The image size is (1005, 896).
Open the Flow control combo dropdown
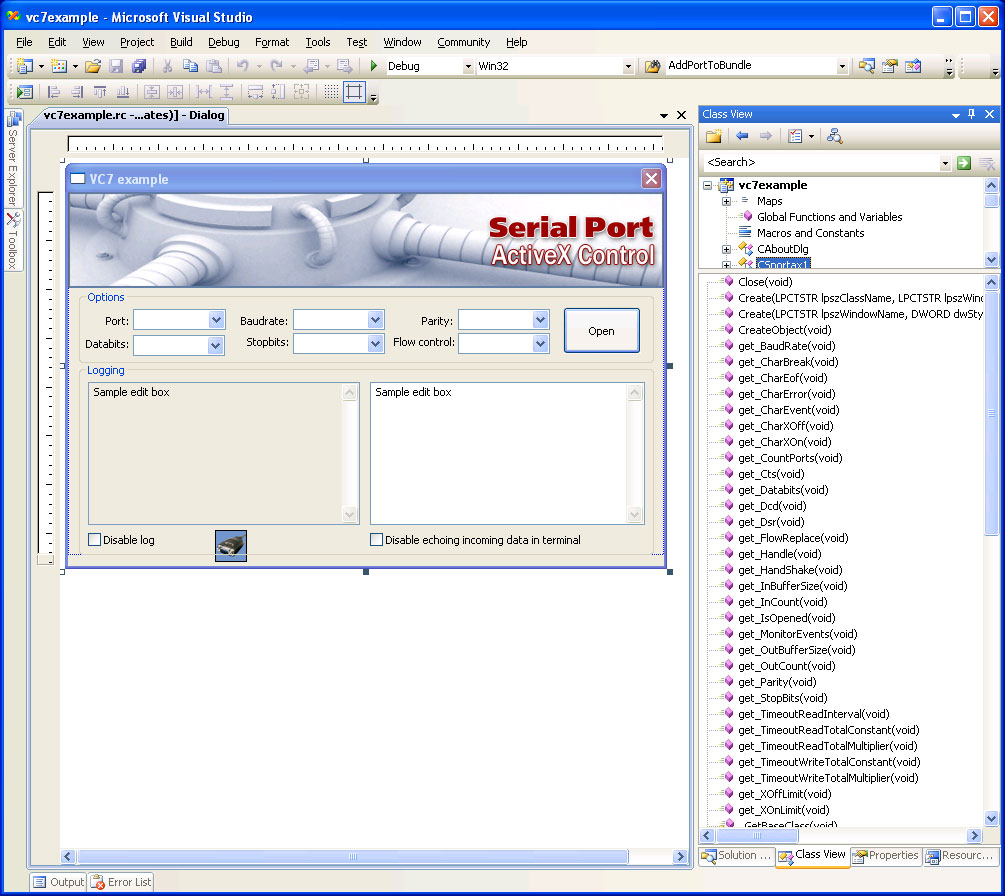540,344
